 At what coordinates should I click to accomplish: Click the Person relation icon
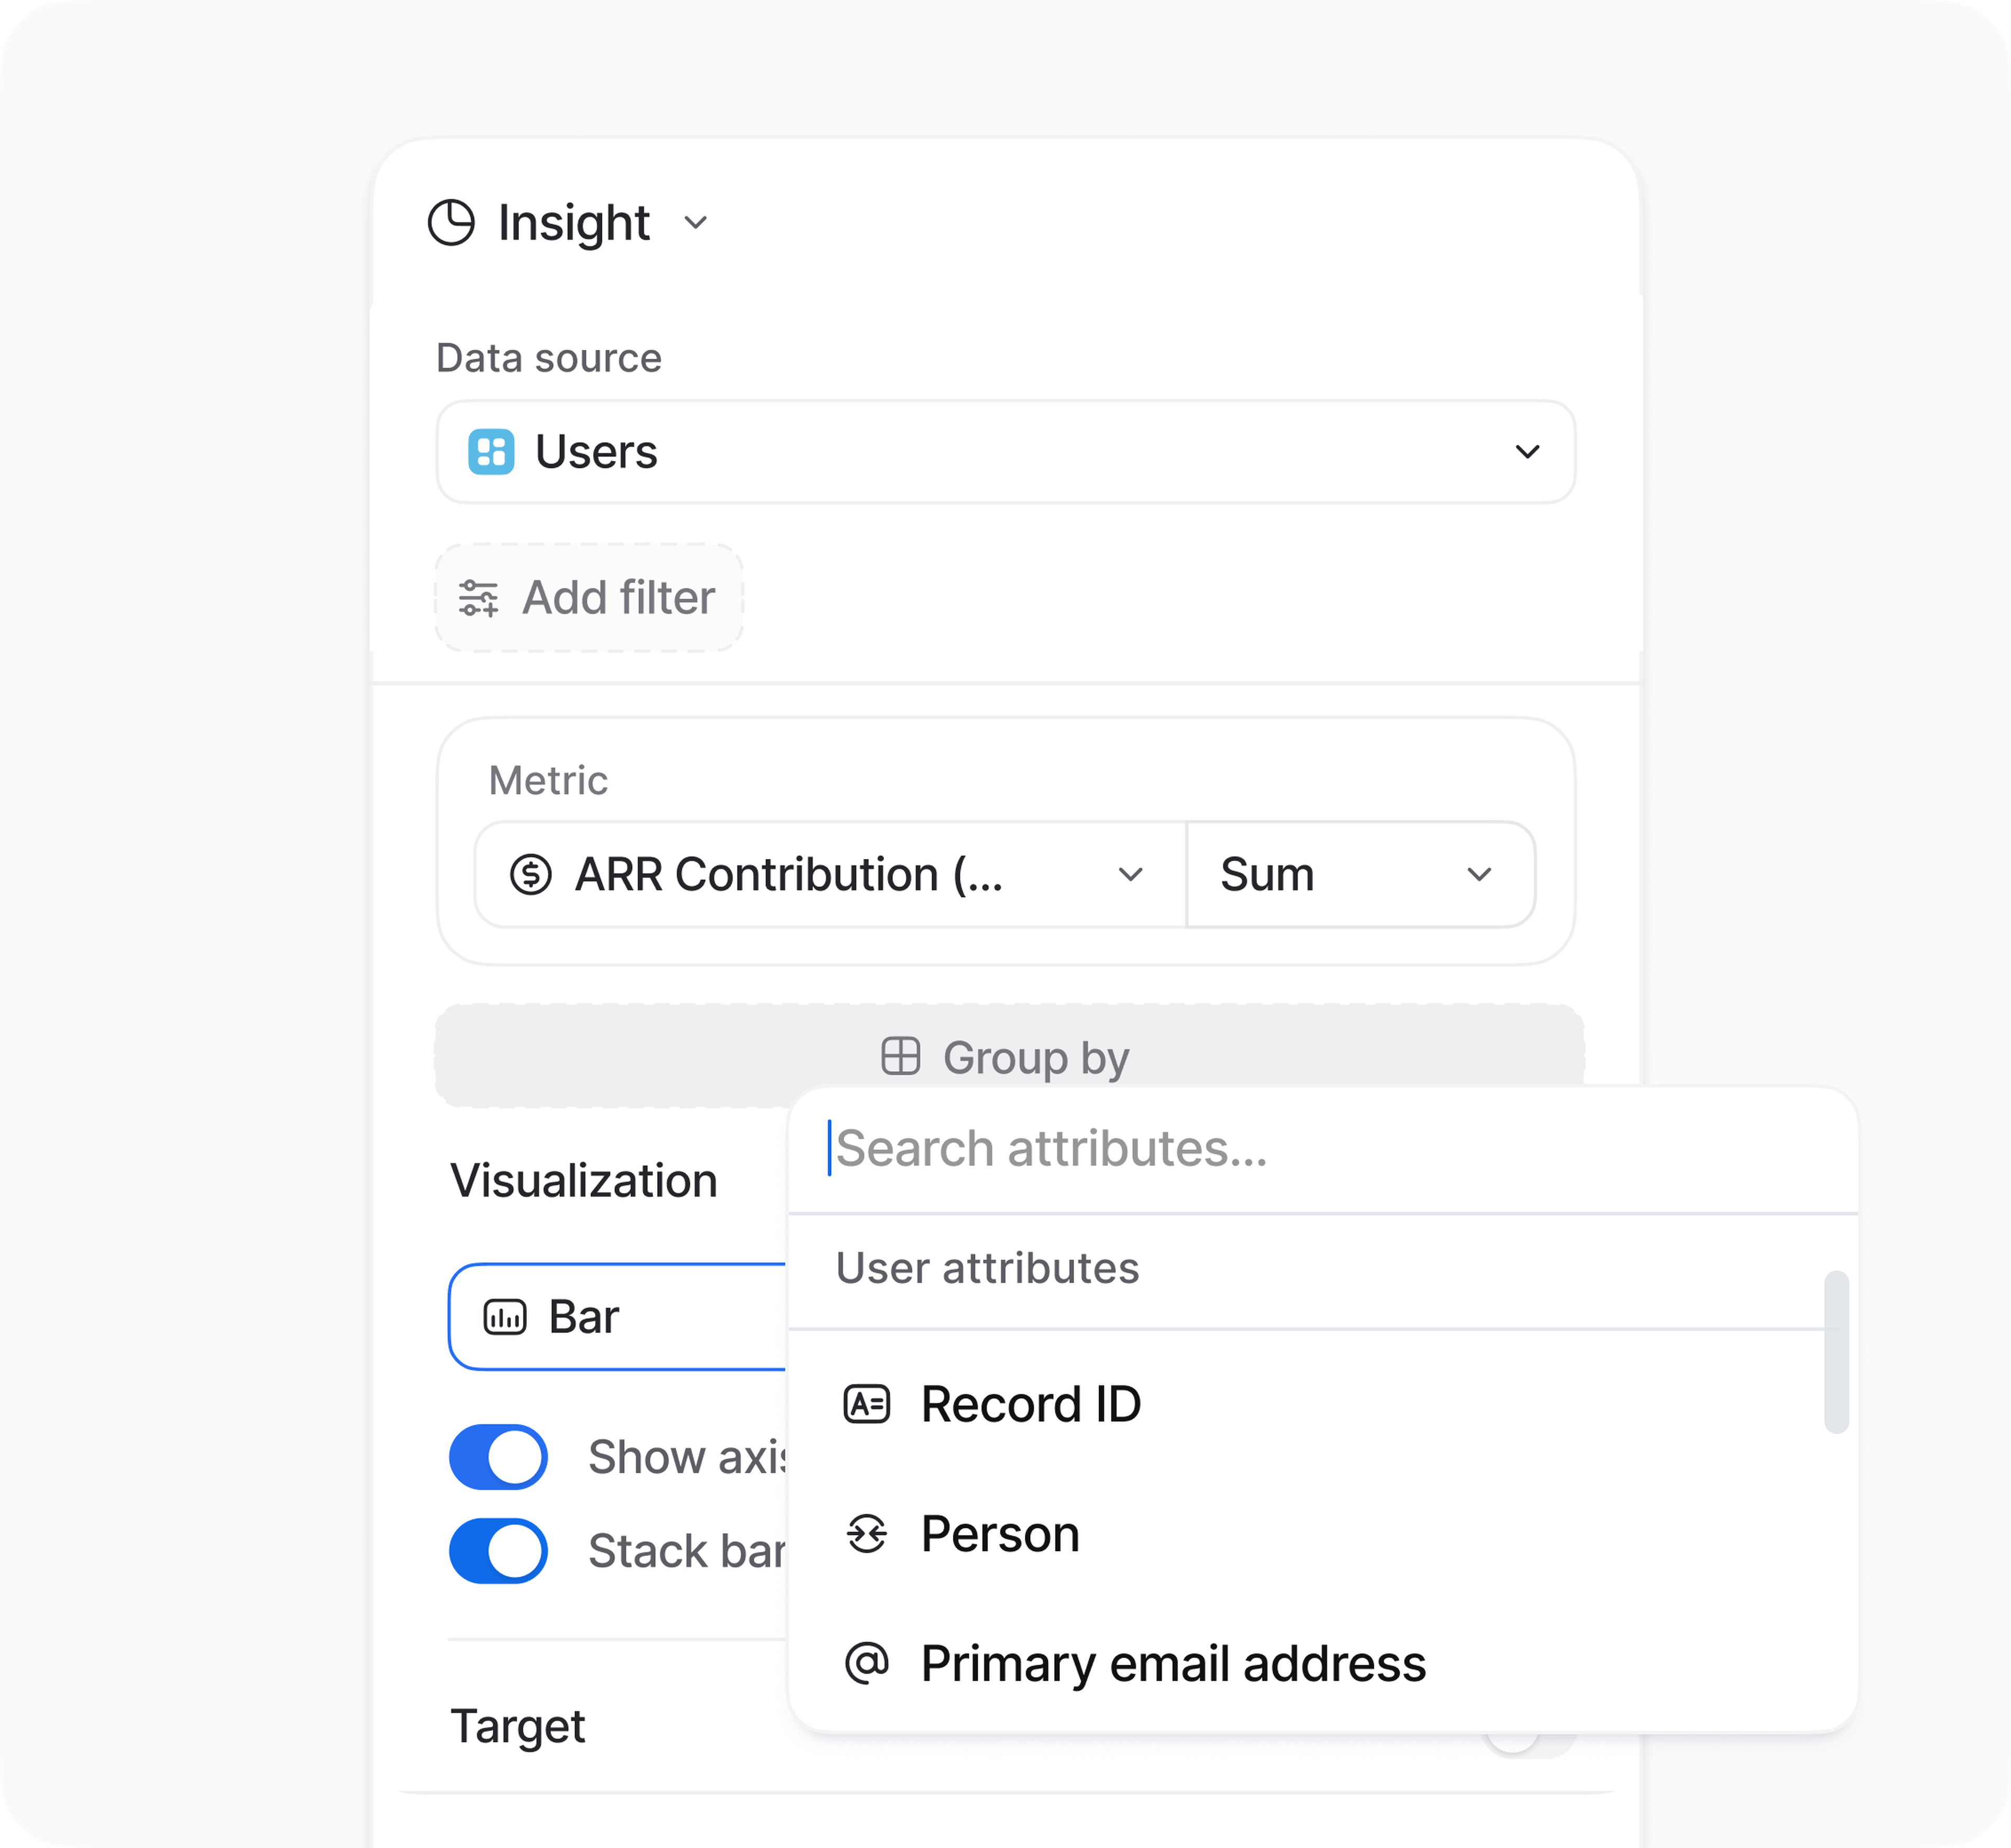(866, 1534)
